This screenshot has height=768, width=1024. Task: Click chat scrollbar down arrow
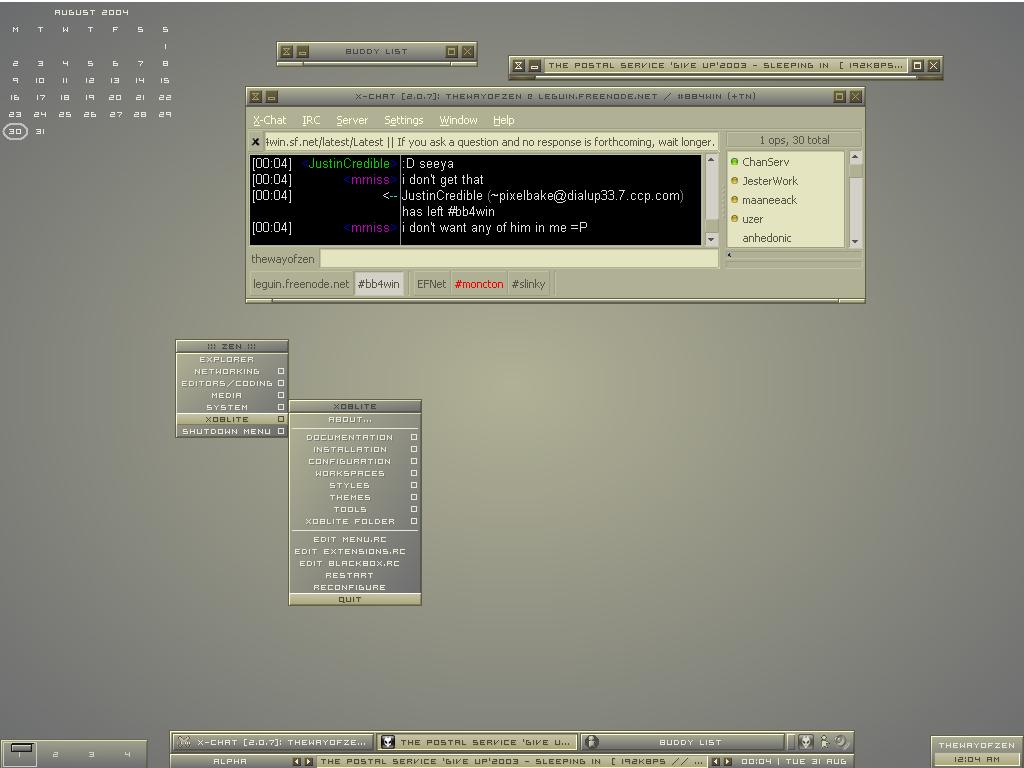pyautogui.click(x=711, y=240)
